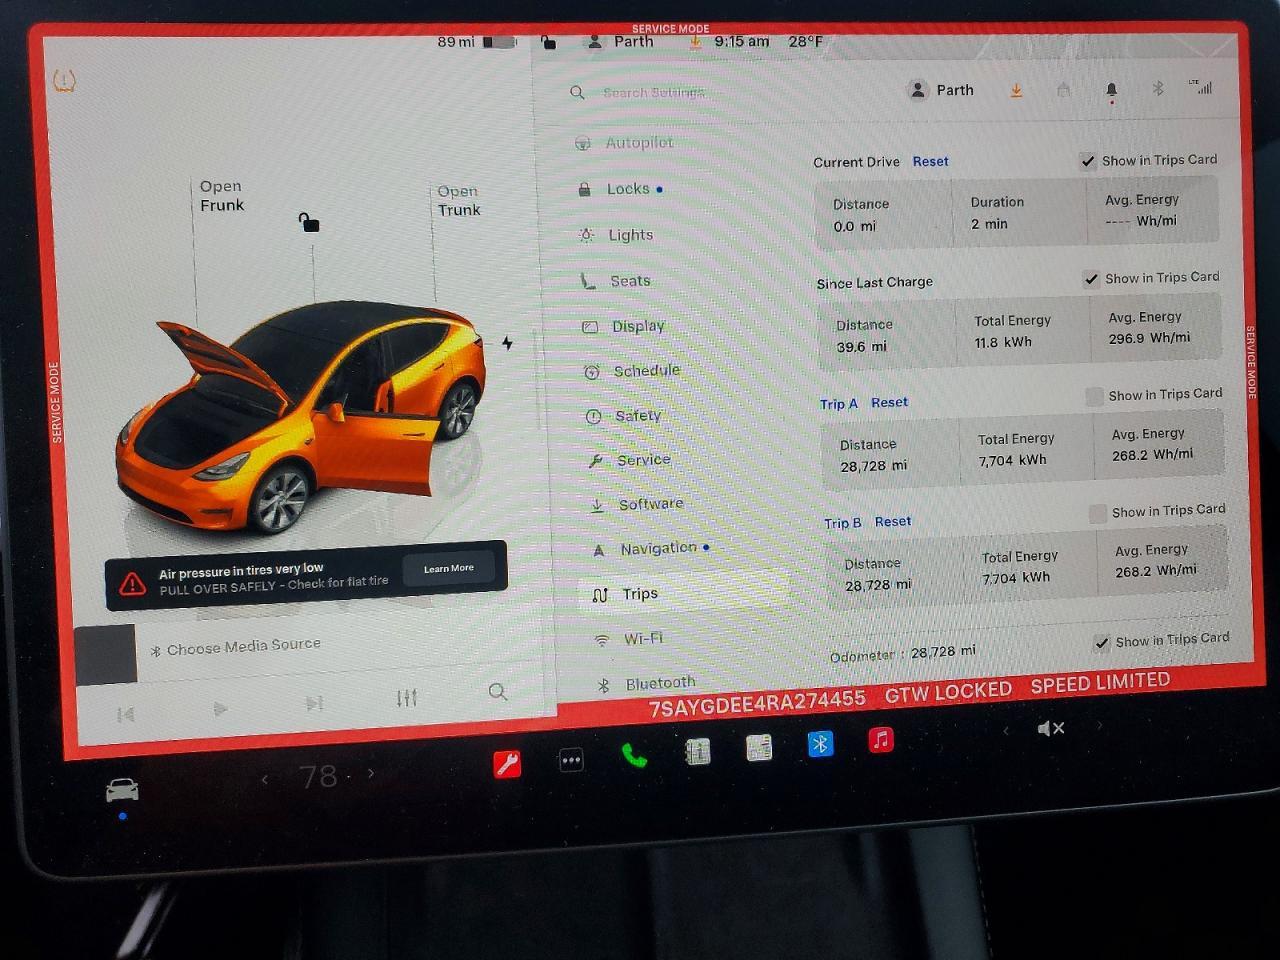The image size is (1280, 960).
Task: Reset Trip B statistics
Action: pyautogui.click(x=893, y=521)
